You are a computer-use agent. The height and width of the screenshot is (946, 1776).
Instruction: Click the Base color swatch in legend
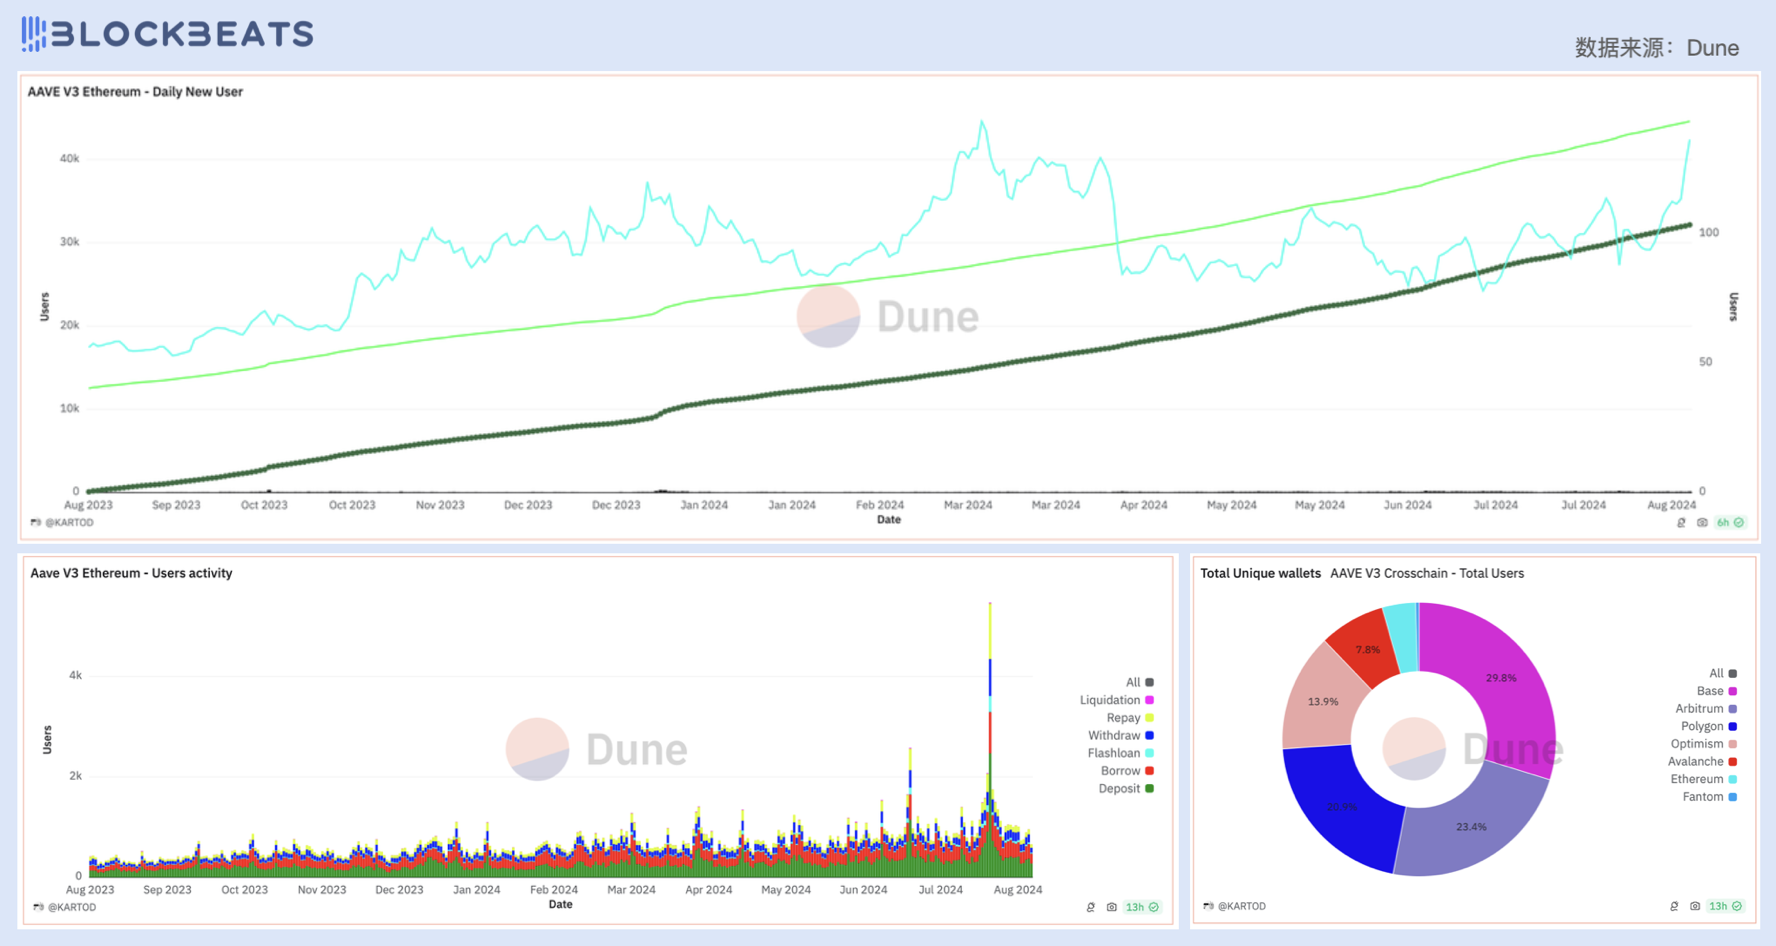coord(1733,691)
